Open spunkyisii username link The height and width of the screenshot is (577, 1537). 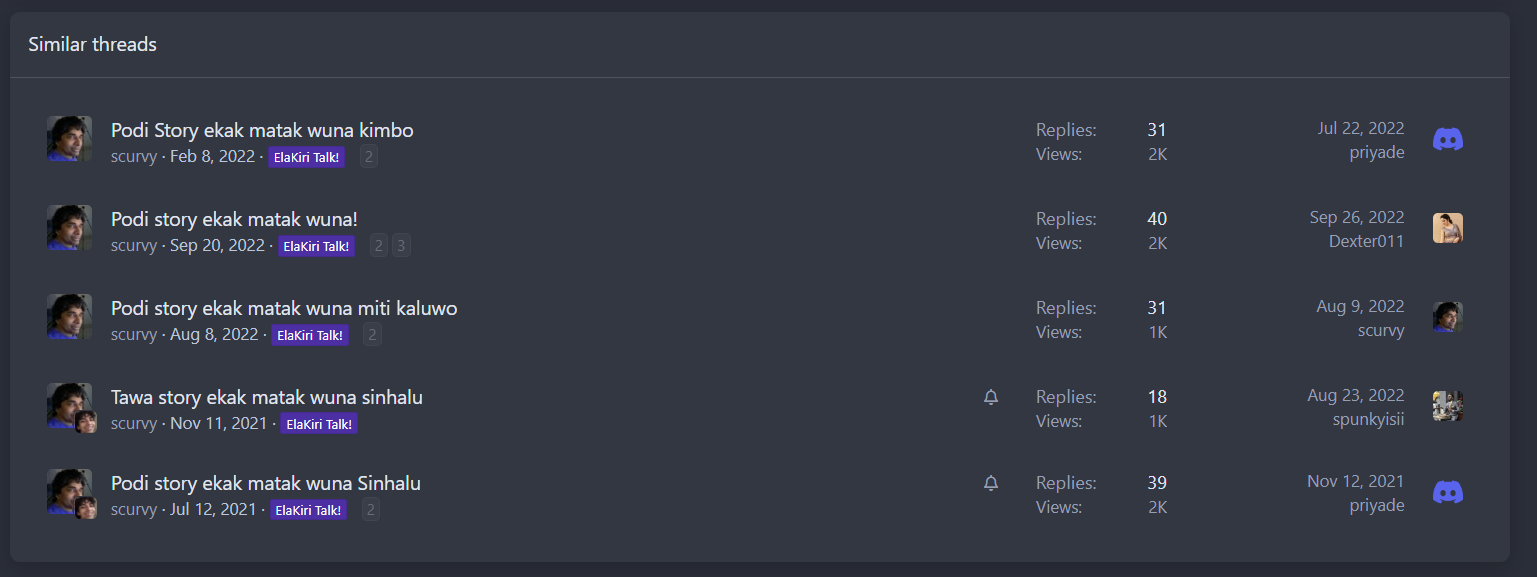[x=1369, y=419]
